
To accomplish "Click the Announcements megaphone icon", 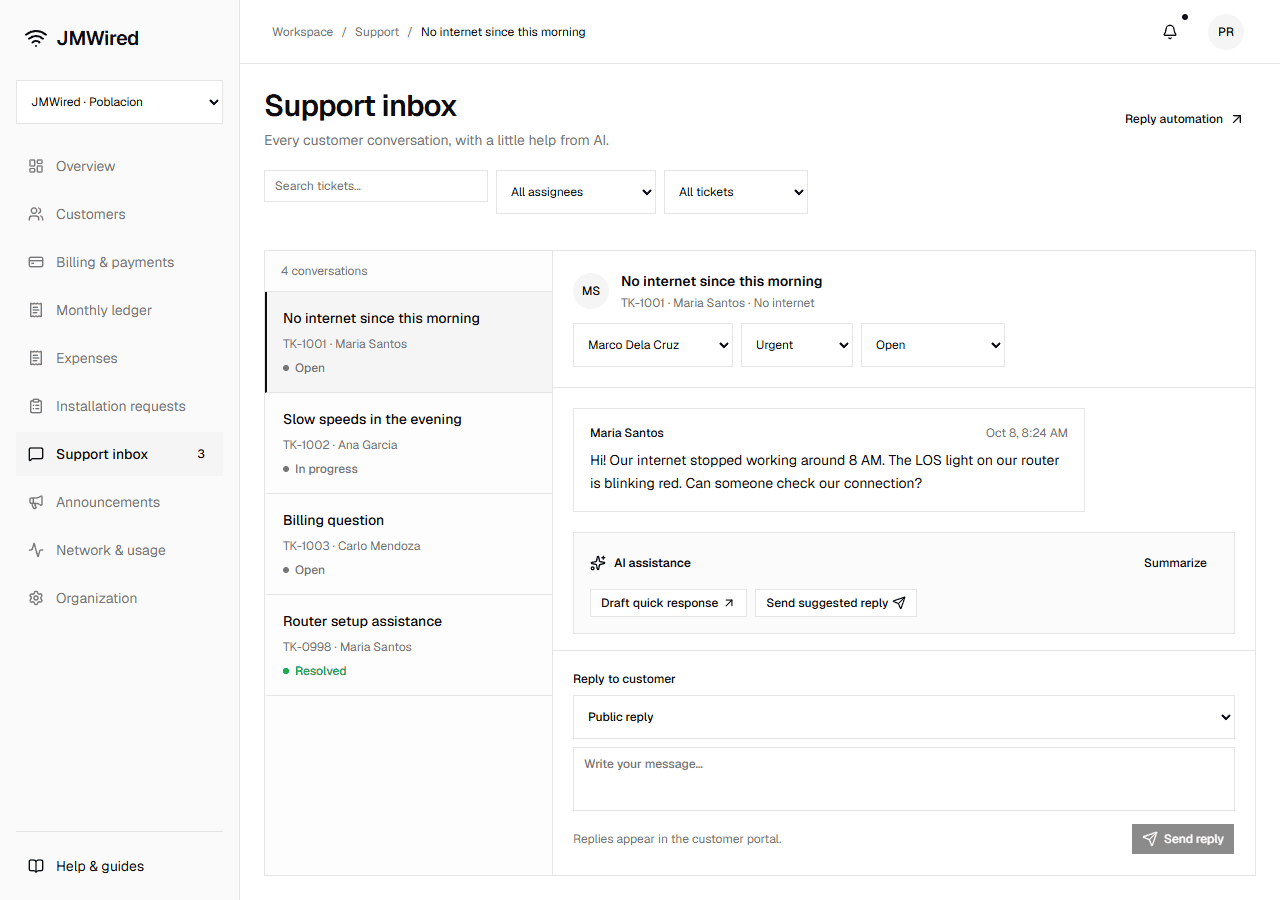I will click(36, 502).
